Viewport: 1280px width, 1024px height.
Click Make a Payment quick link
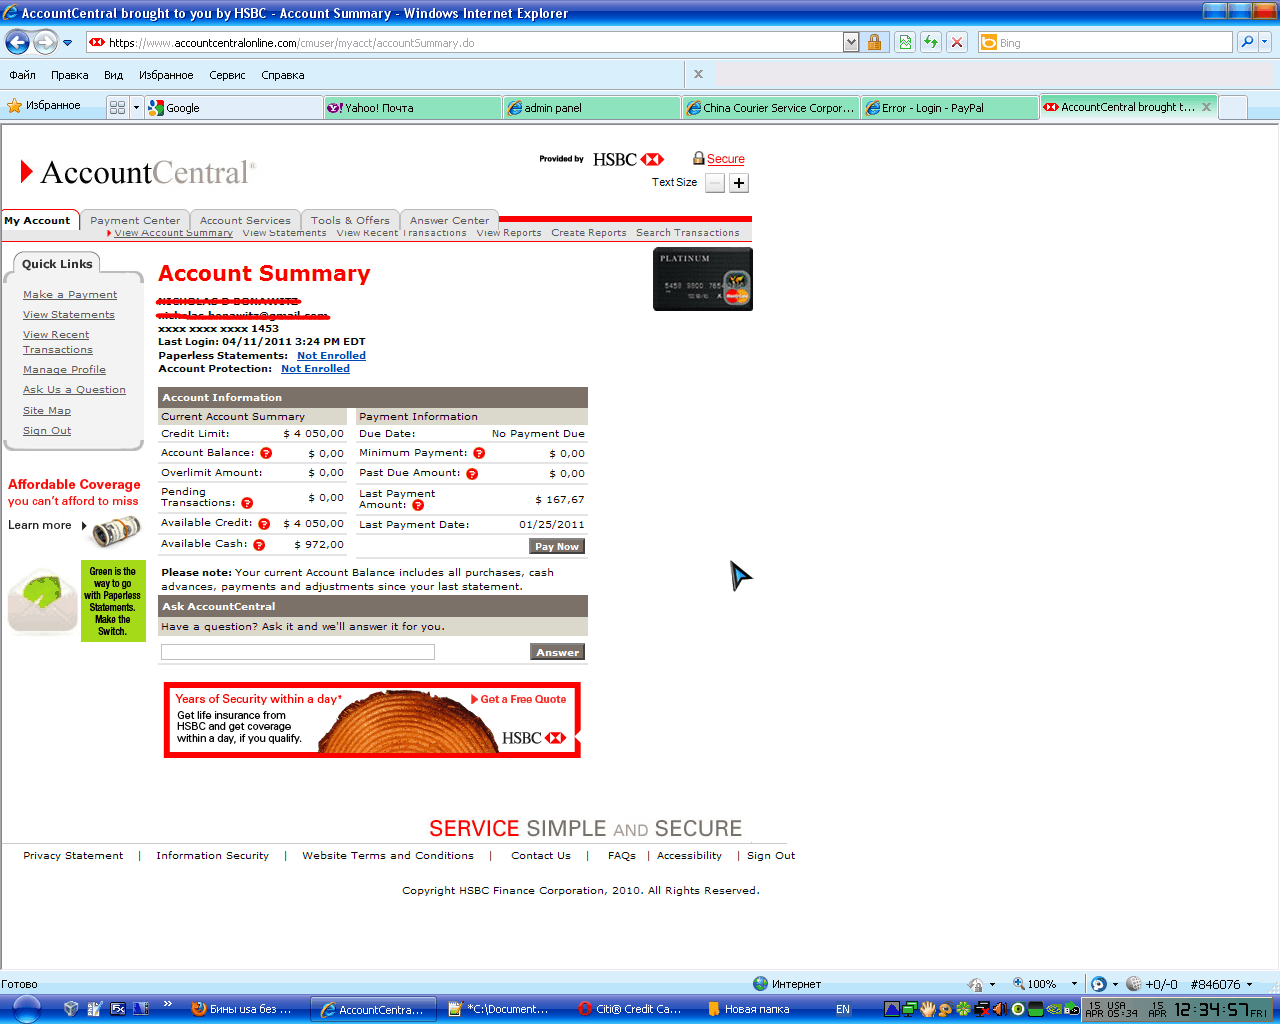click(x=70, y=295)
